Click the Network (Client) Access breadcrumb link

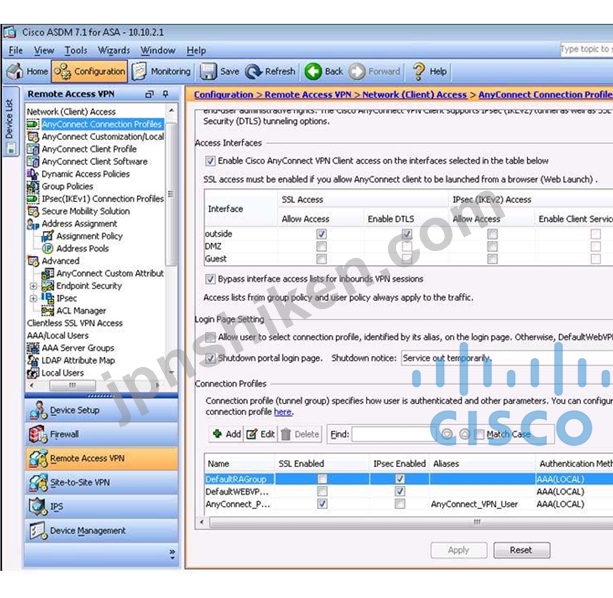[x=414, y=95]
